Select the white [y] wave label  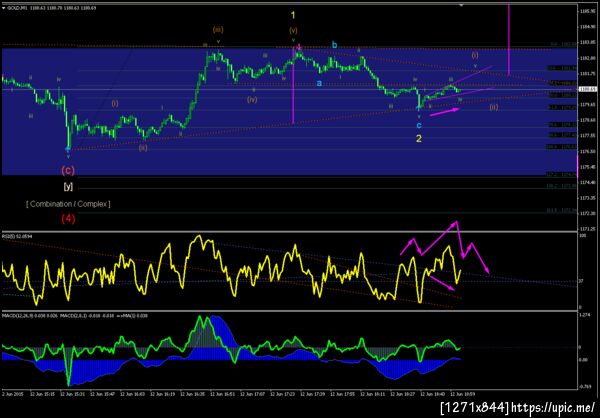pos(68,187)
